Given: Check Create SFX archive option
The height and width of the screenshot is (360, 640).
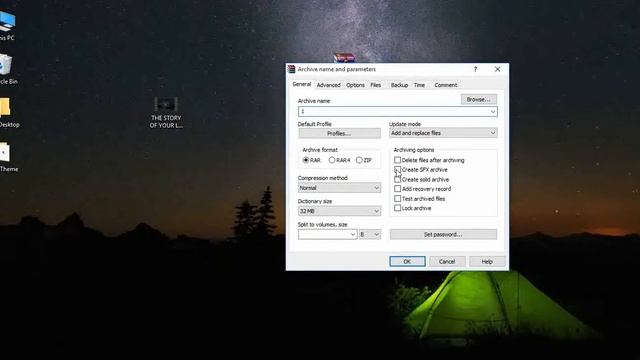Looking at the screenshot, I should 398,169.
